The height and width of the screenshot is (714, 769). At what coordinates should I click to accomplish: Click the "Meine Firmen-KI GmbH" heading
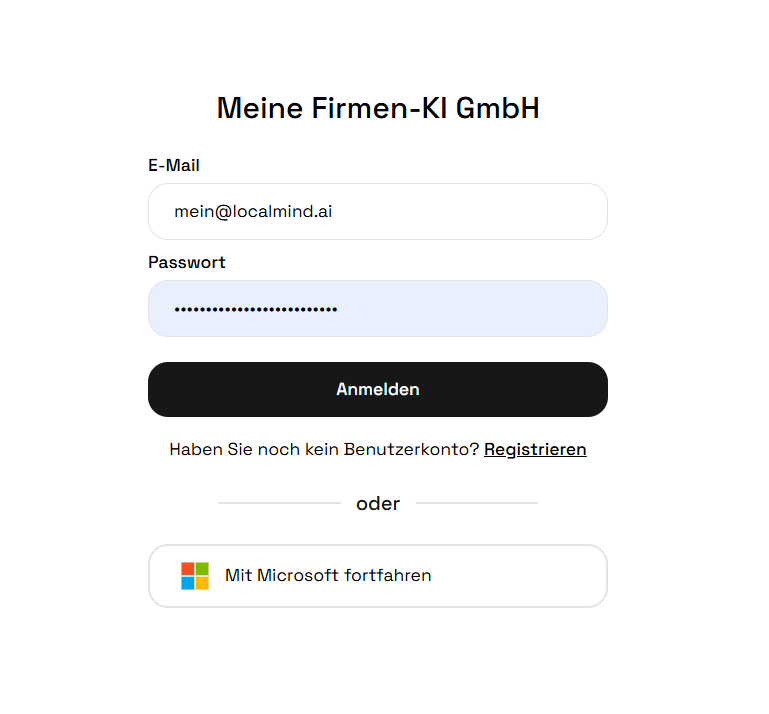pos(378,108)
